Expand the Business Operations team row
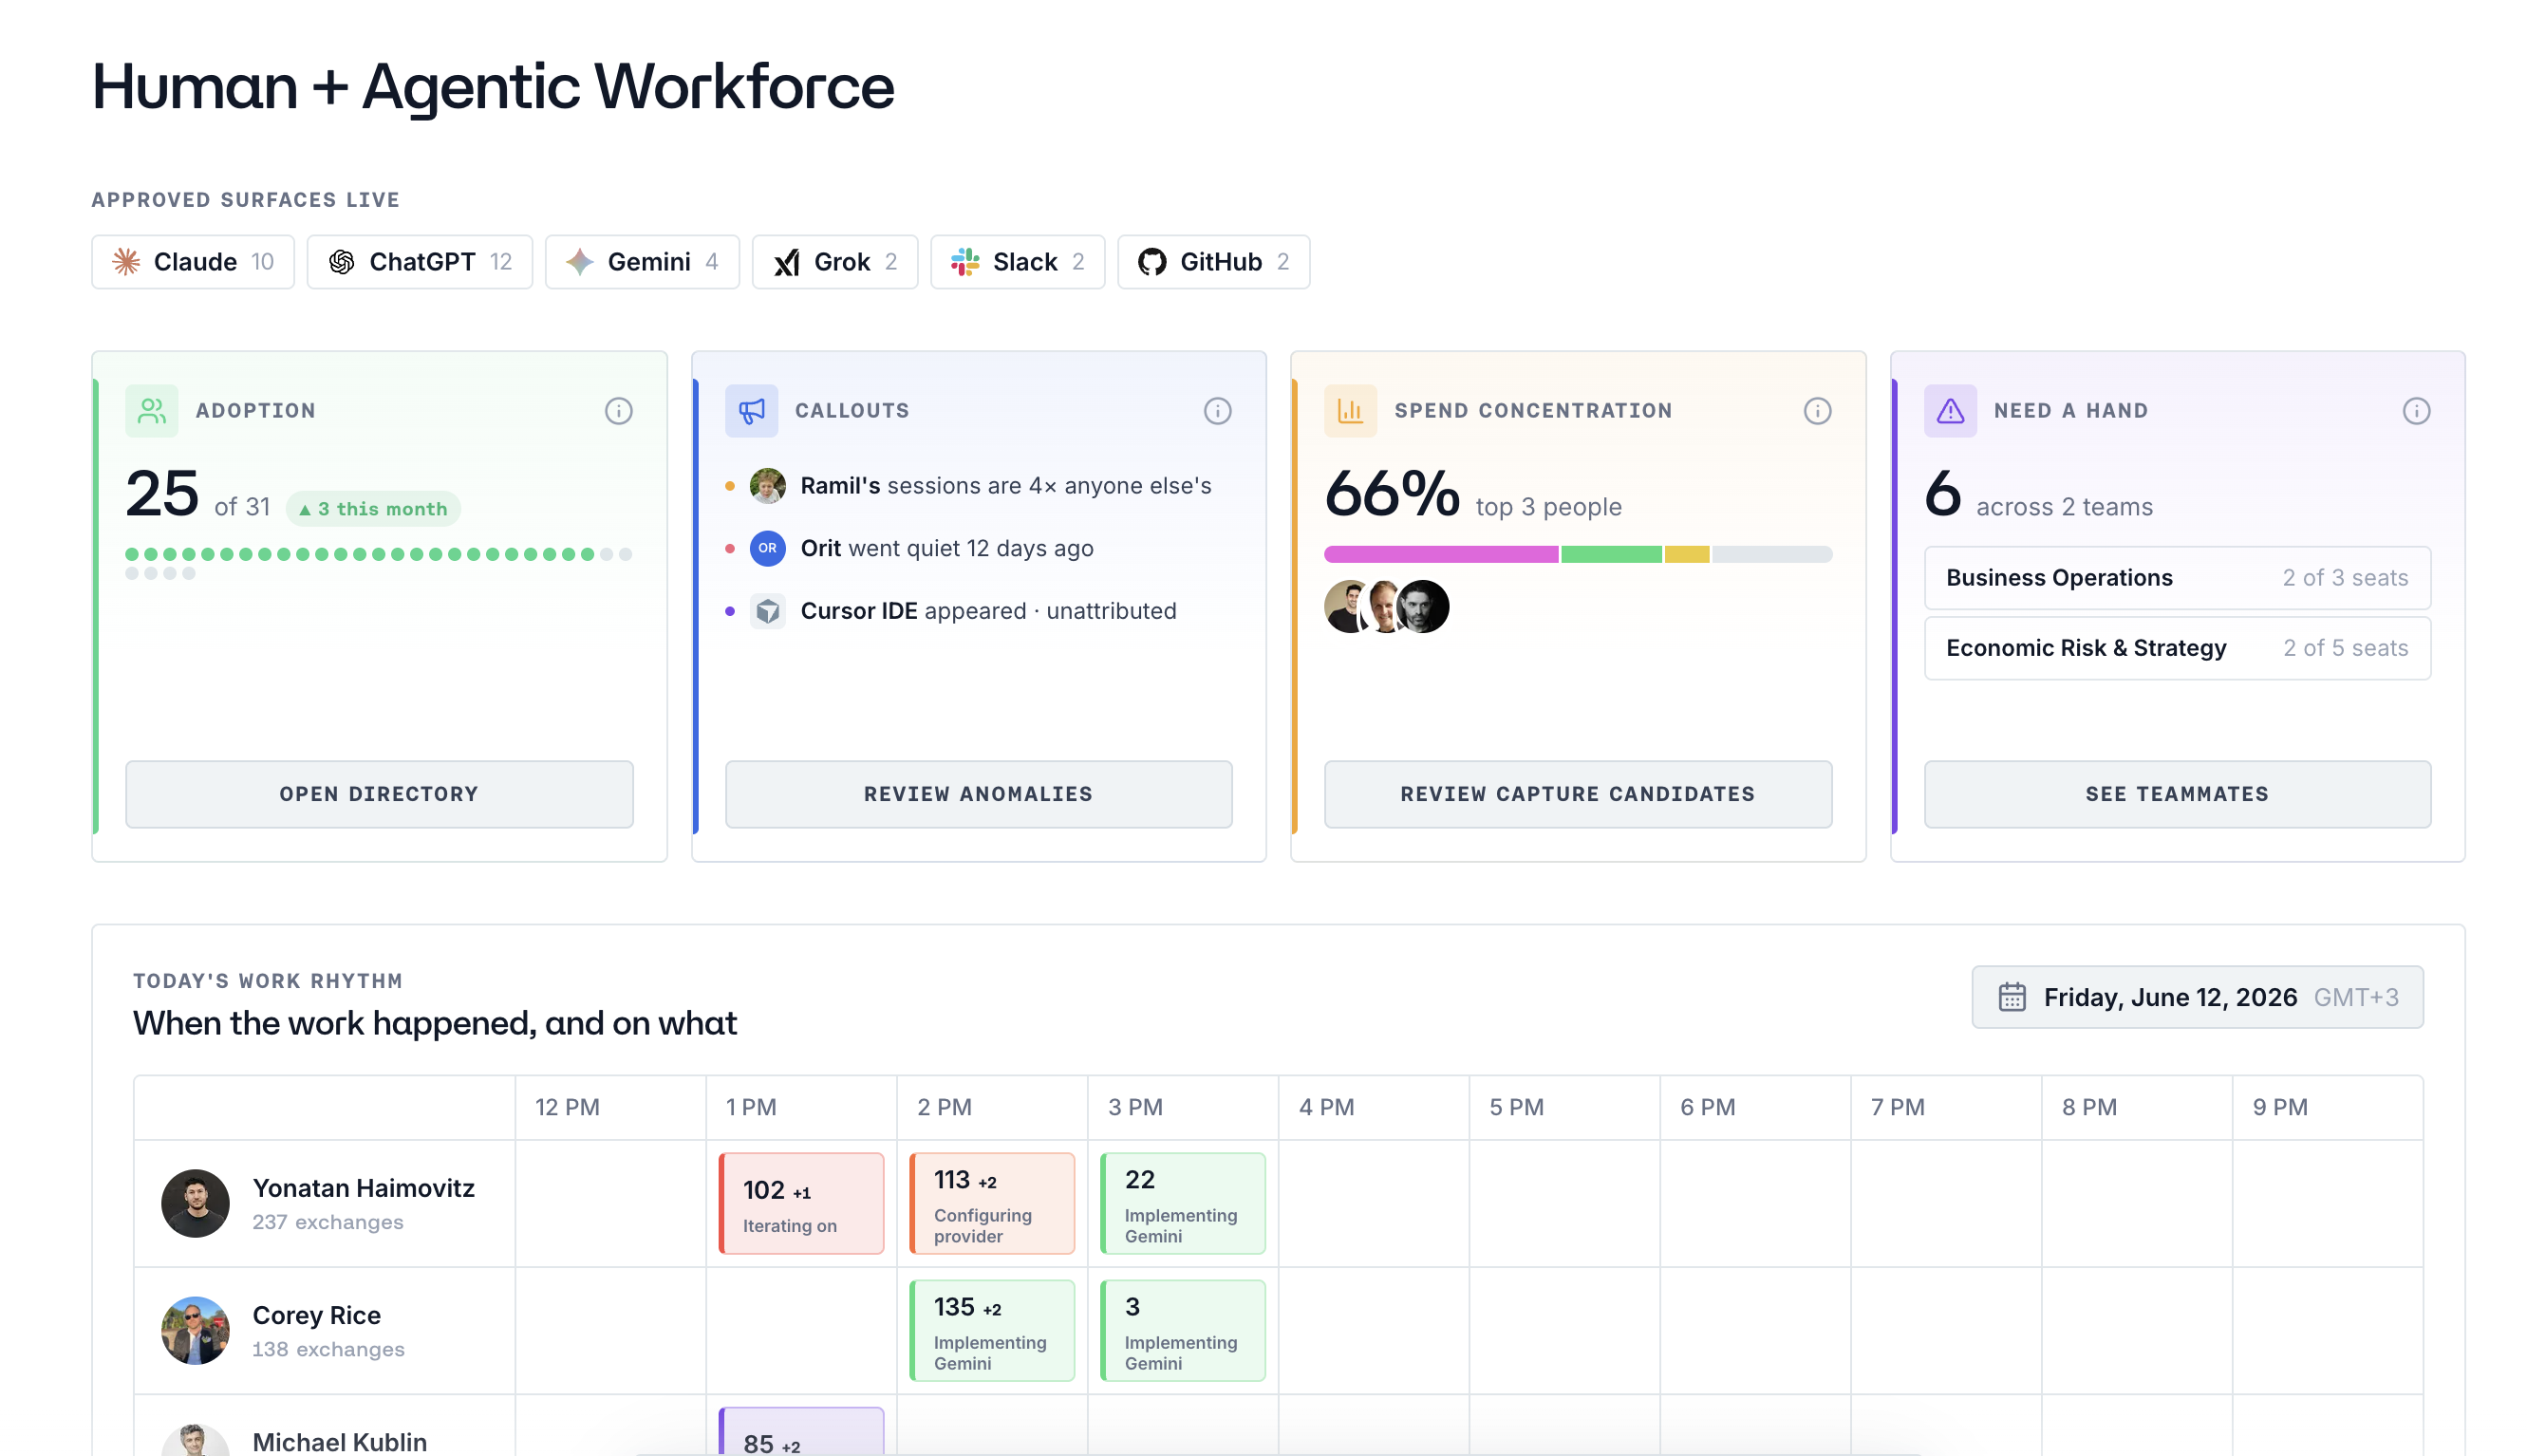This screenshot has height=1456, width=2527. point(2177,578)
